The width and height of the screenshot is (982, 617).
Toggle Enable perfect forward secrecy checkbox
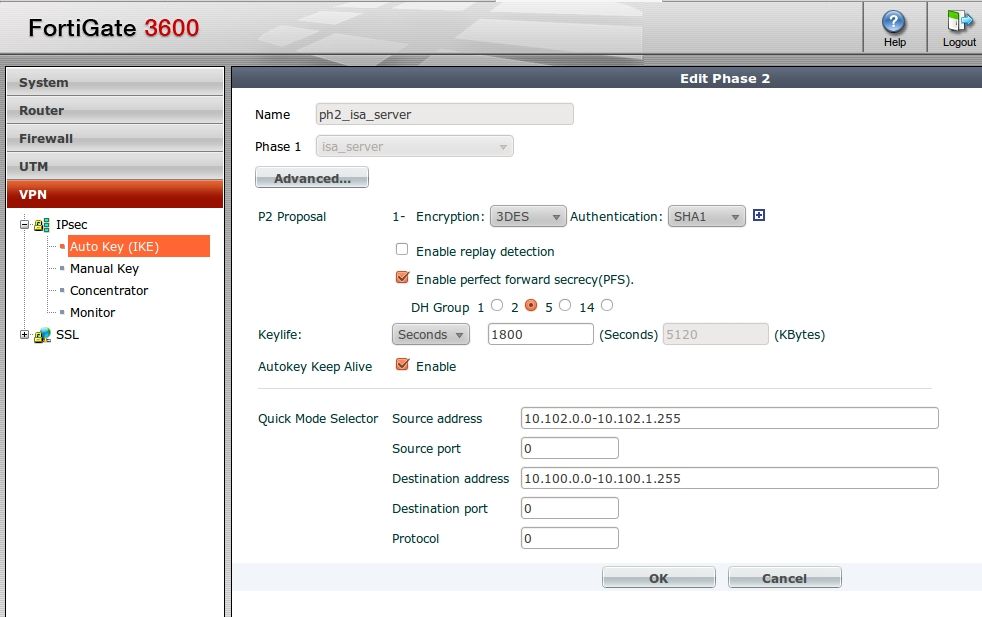pyautogui.click(x=402, y=277)
